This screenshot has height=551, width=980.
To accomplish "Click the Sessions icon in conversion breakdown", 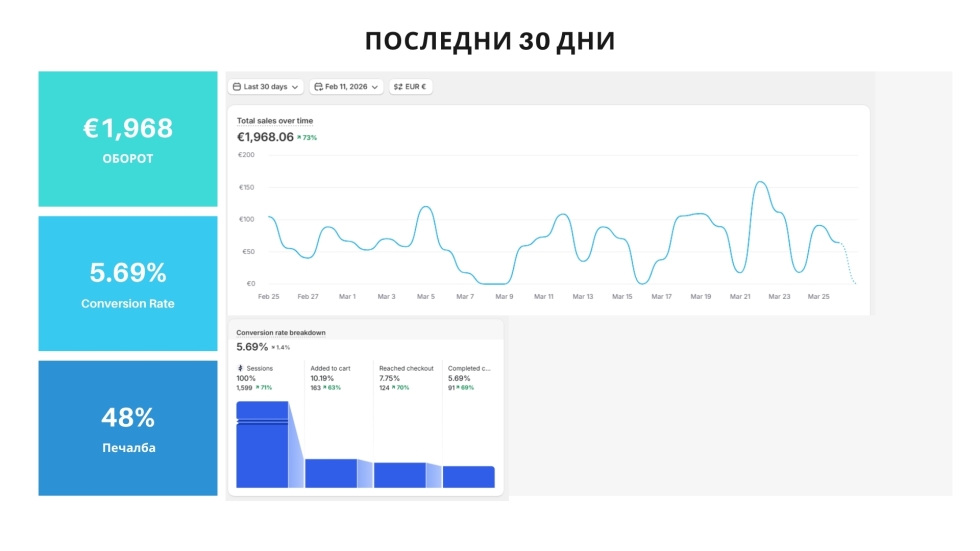I will (x=240, y=368).
